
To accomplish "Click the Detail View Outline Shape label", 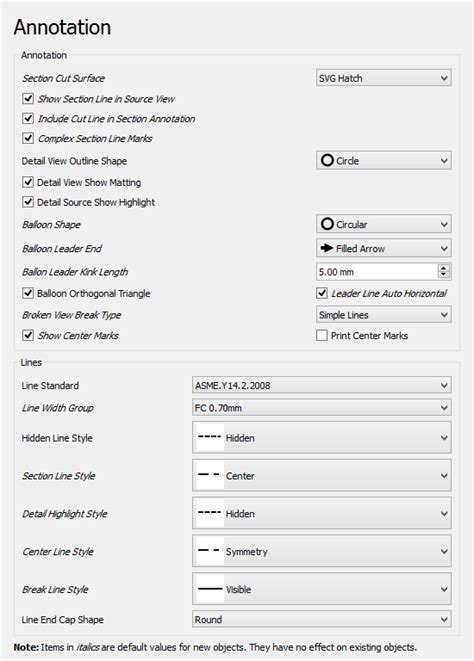I will pos(74,161).
